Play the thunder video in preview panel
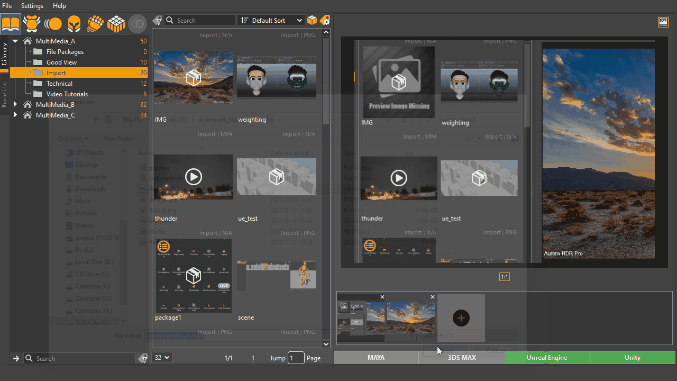Viewport: 677px width, 381px height. [x=399, y=178]
